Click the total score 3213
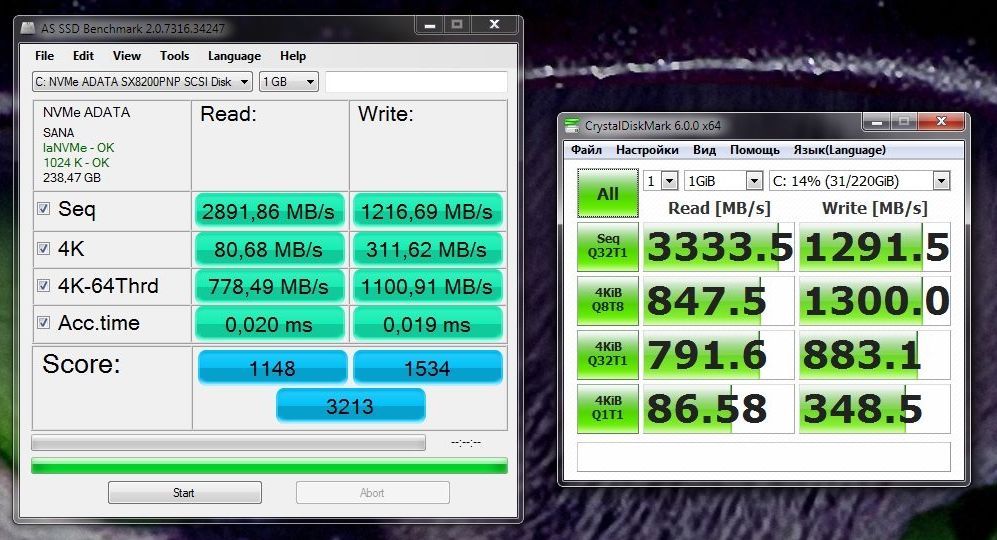Screen dimensions: 997x540 [350, 405]
